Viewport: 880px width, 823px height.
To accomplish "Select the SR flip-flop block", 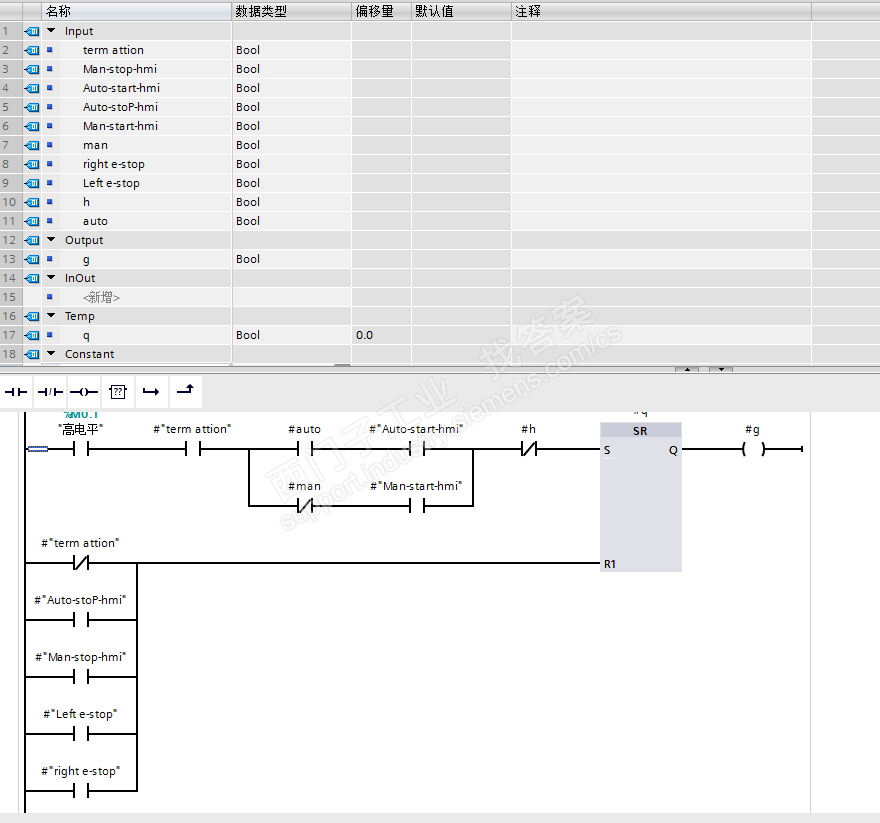I will tap(640, 497).
